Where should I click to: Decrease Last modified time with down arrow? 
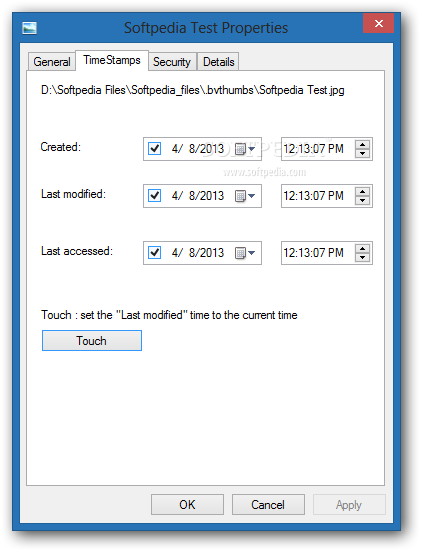click(x=362, y=200)
